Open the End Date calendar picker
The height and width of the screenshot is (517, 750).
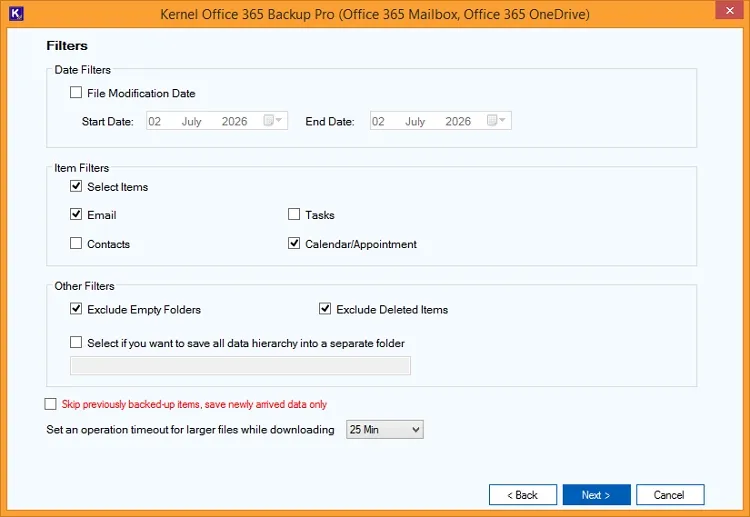[496, 121]
